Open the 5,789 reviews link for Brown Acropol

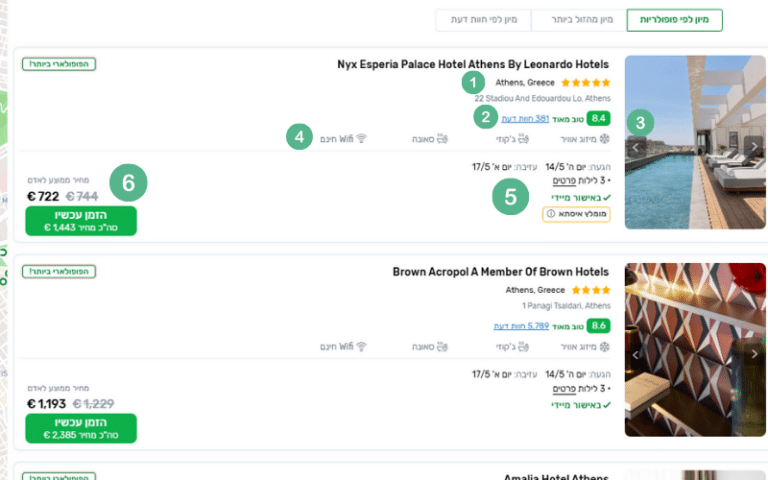click(520, 326)
